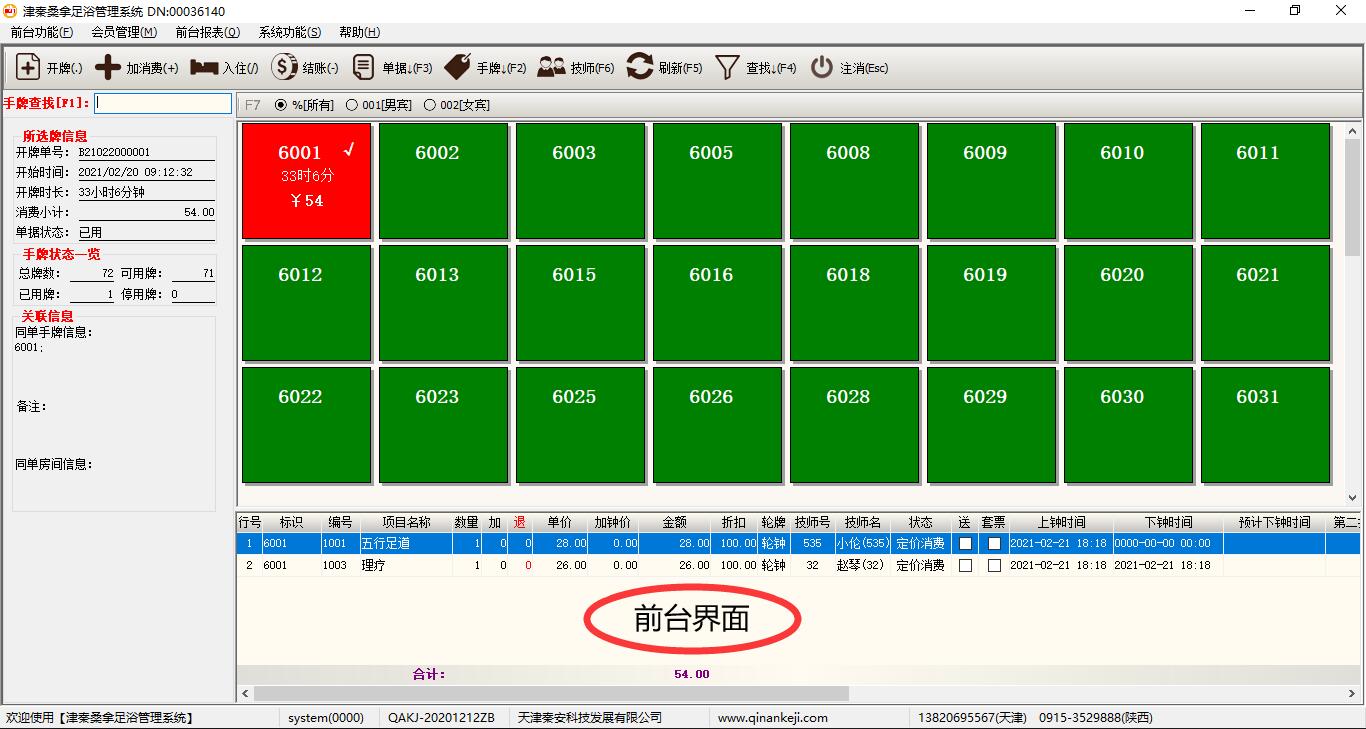Click the 手牌查找 search input field

coord(163,103)
